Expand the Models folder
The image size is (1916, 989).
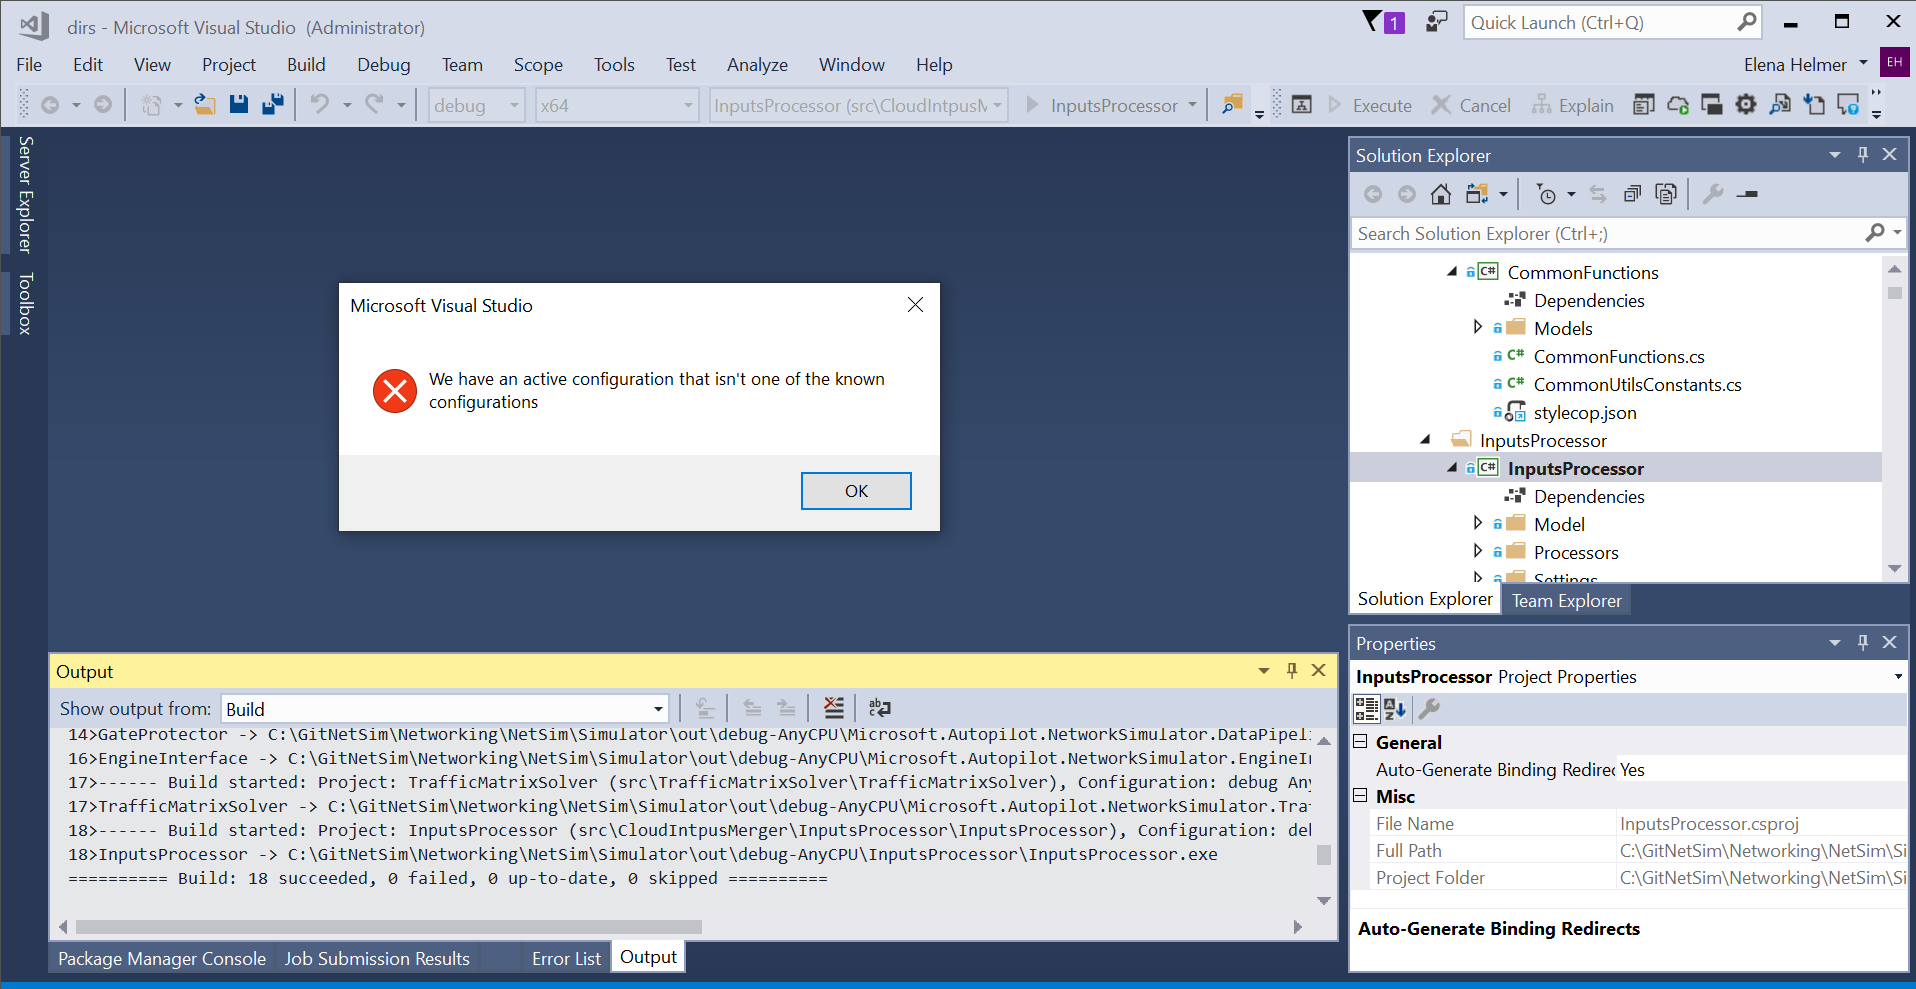click(x=1478, y=327)
